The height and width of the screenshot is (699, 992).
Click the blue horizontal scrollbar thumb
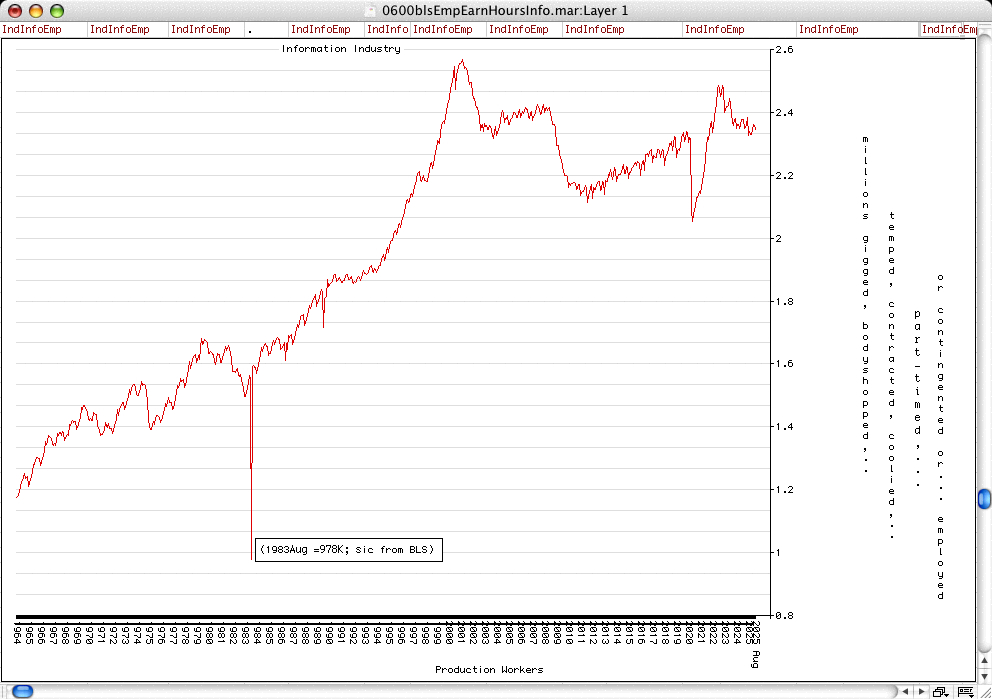(21, 691)
